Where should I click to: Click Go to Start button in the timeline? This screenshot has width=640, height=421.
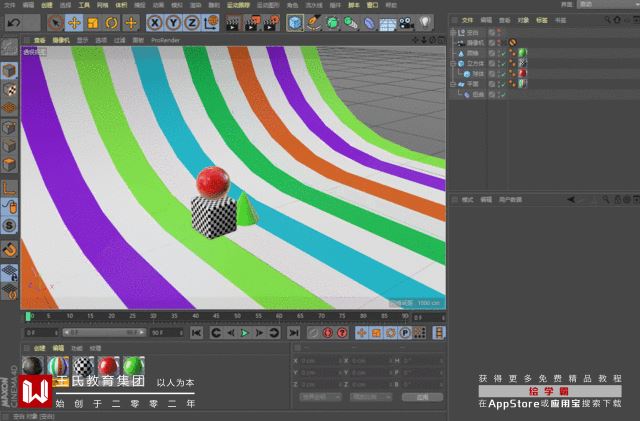tap(196, 333)
